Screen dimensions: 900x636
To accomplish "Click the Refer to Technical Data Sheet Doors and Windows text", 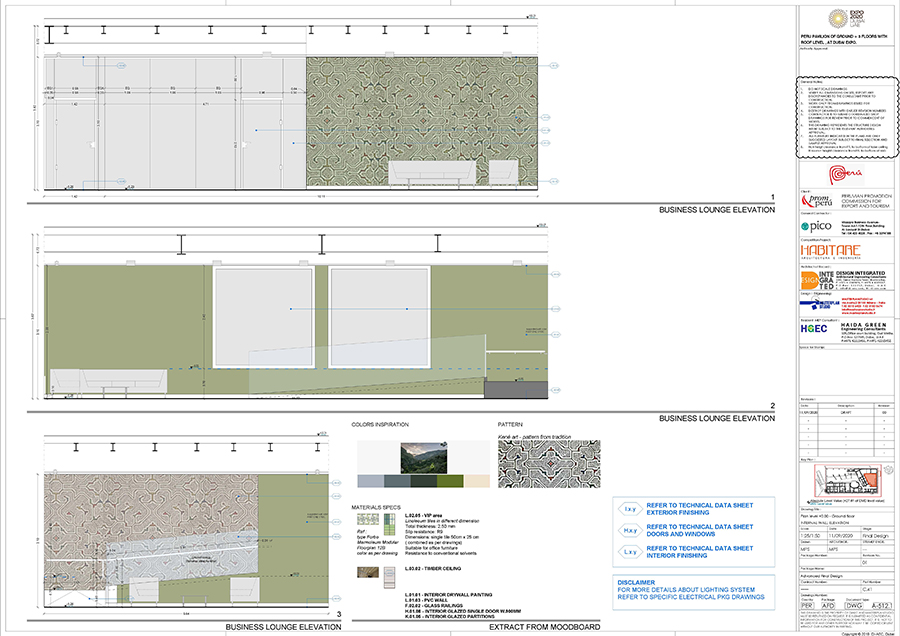I will 700,530.
